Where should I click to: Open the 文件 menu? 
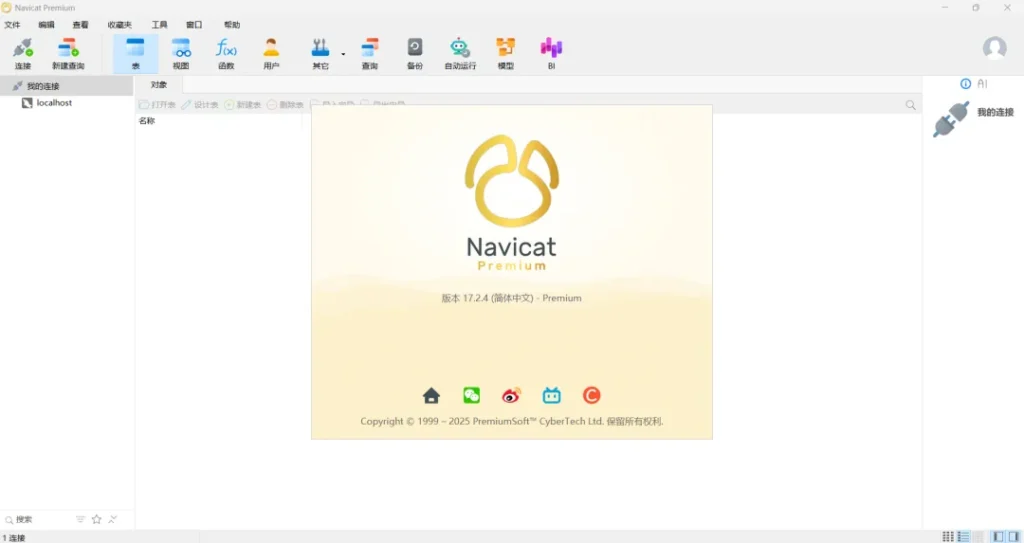[12, 25]
